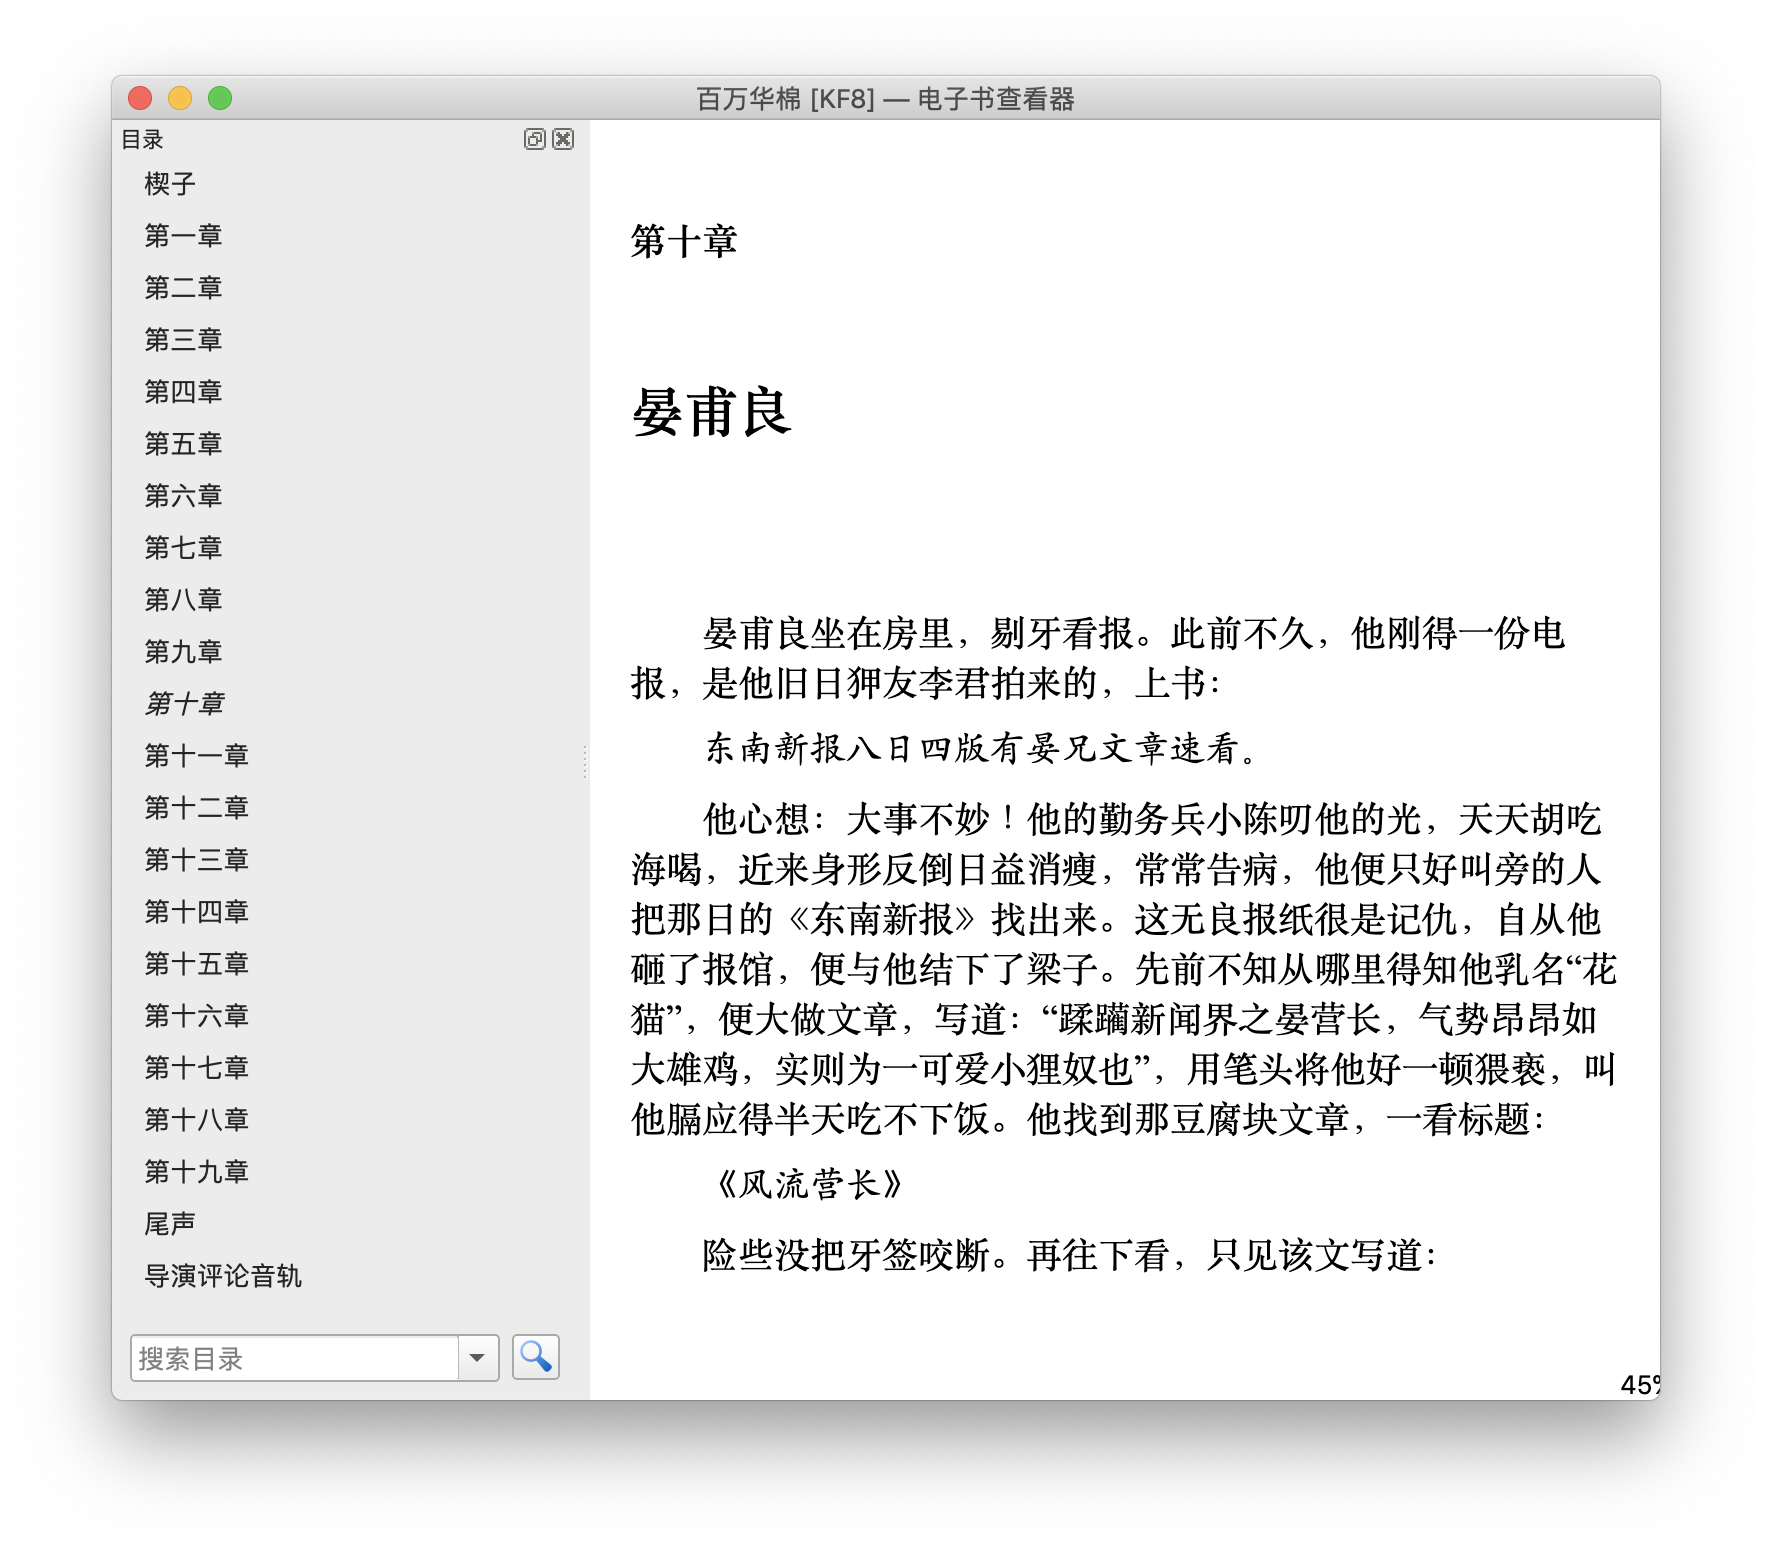This screenshot has width=1772, height=1548.
Task: Select 第十四章 in the contents
Action: (196, 912)
